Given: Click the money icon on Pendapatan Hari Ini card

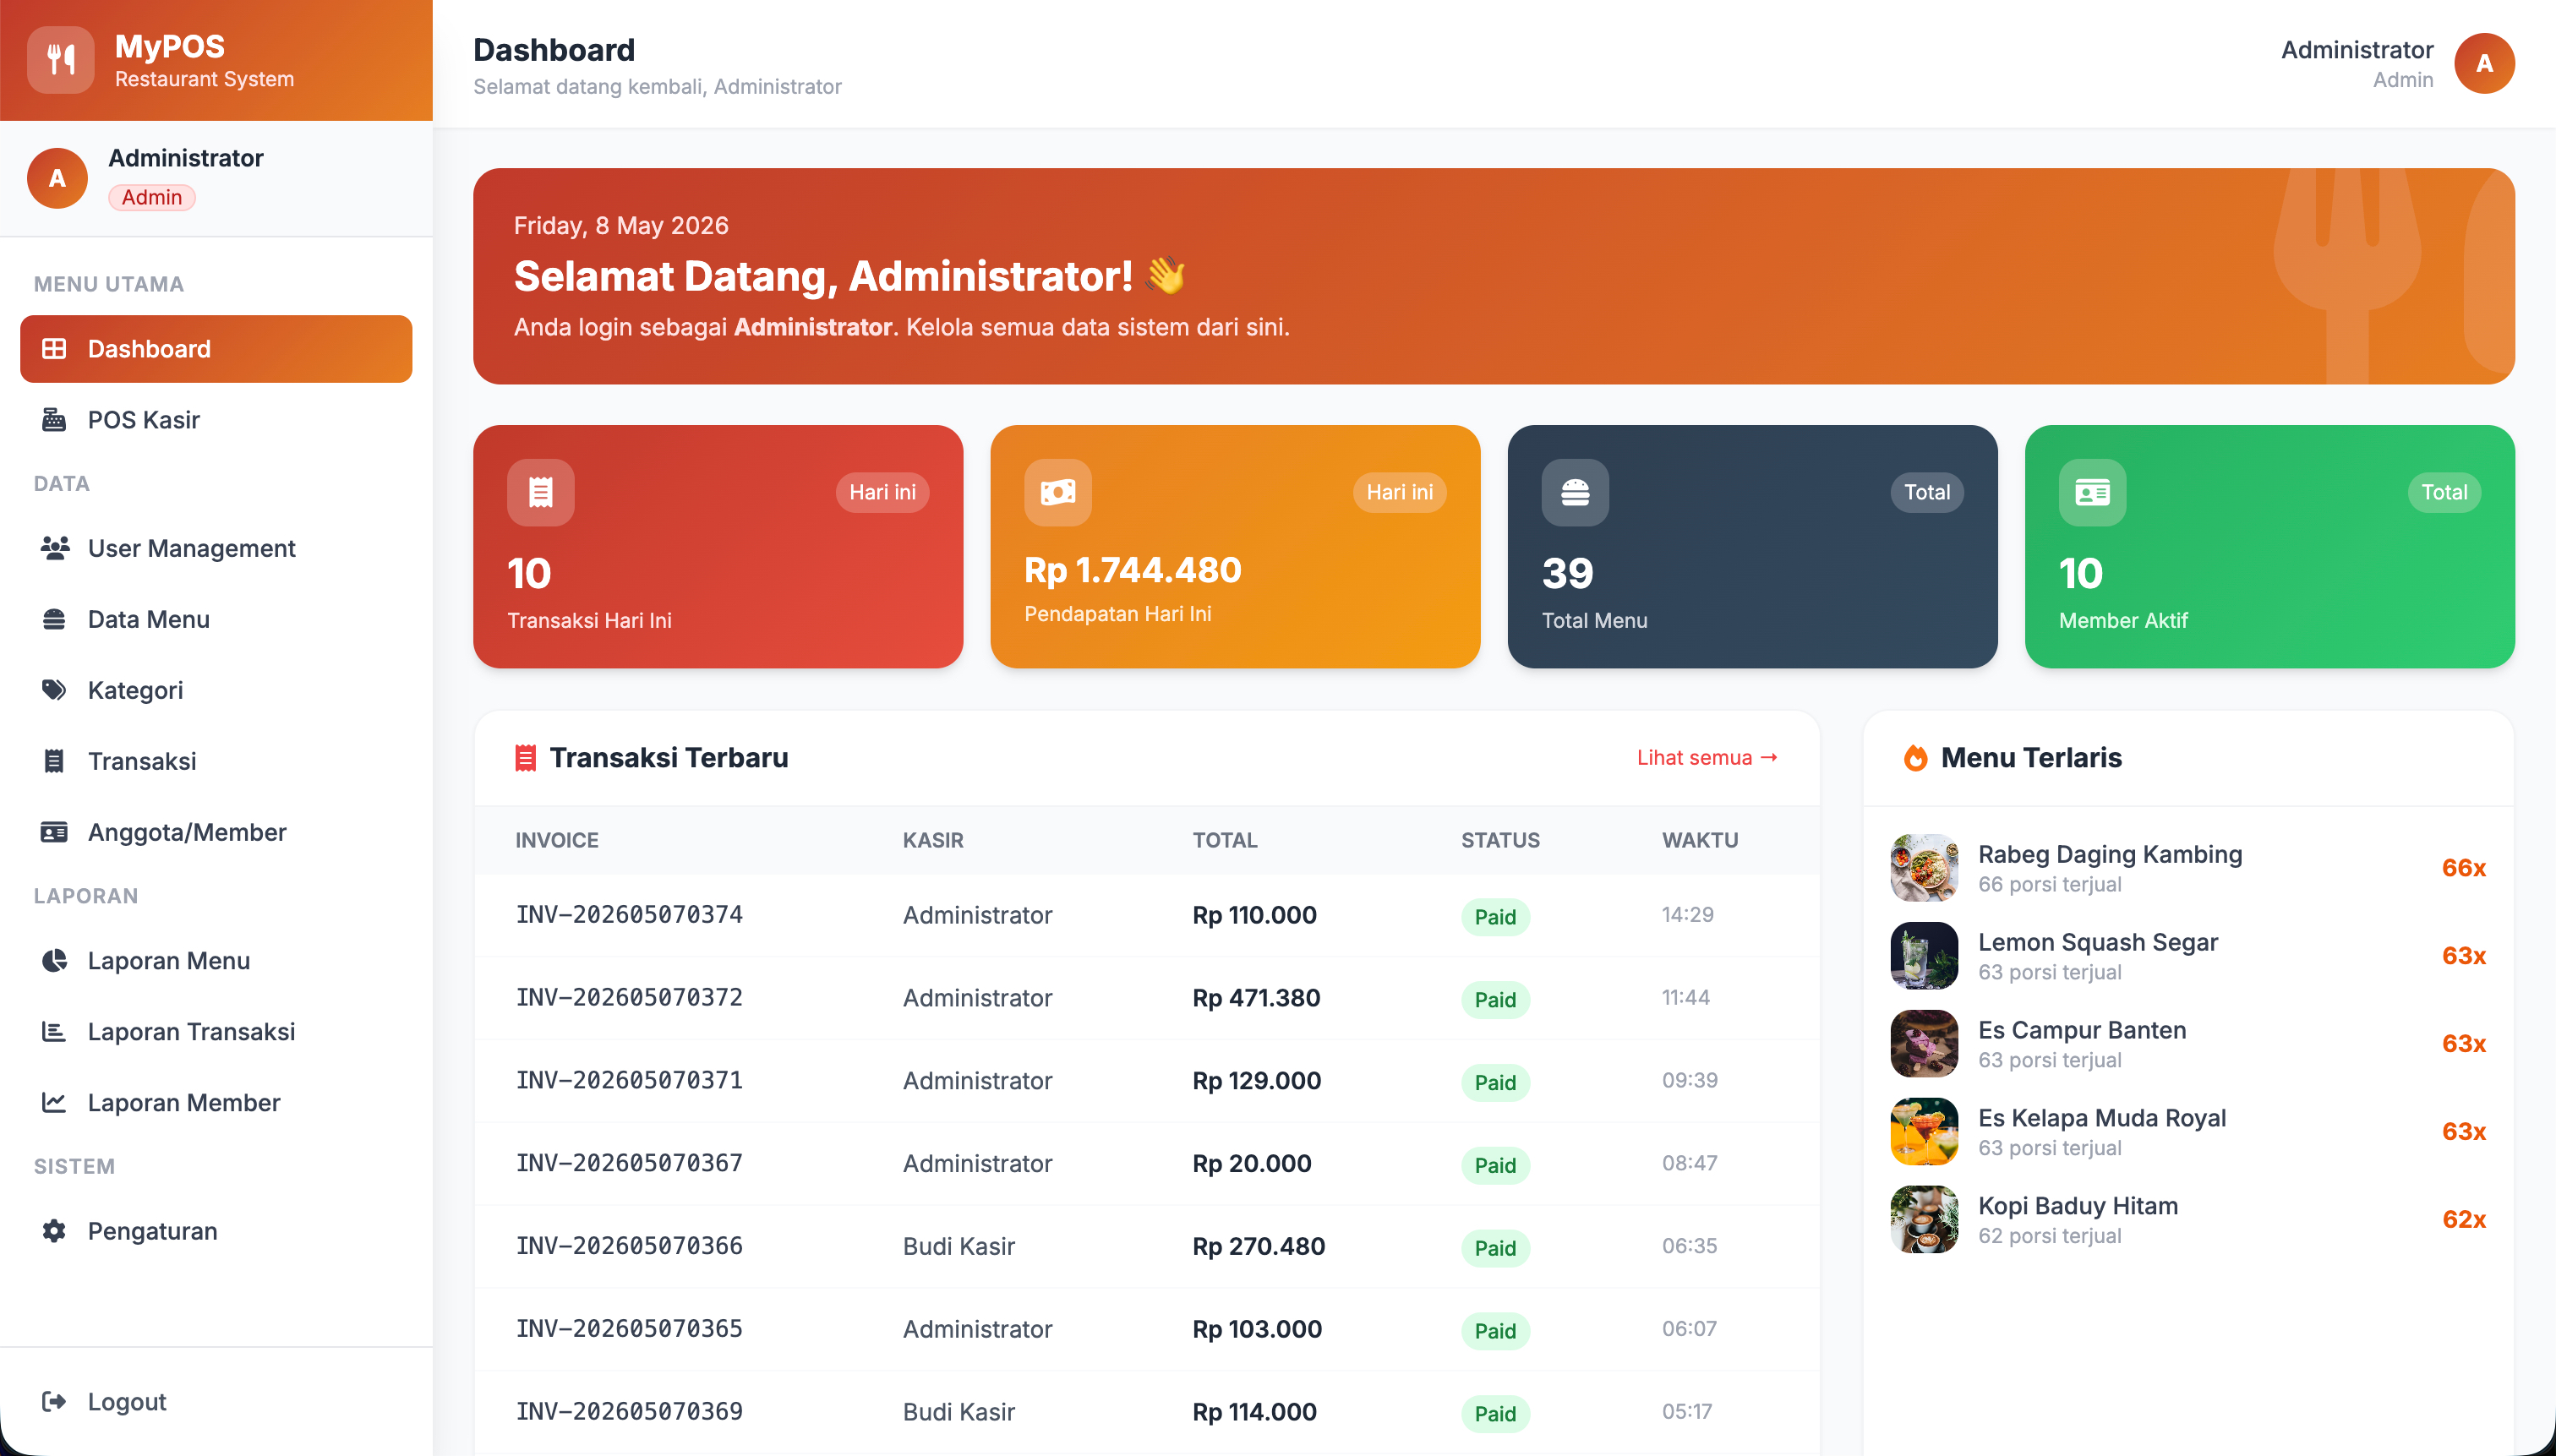Looking at the screenshot, I should (x=1058, y=492).
